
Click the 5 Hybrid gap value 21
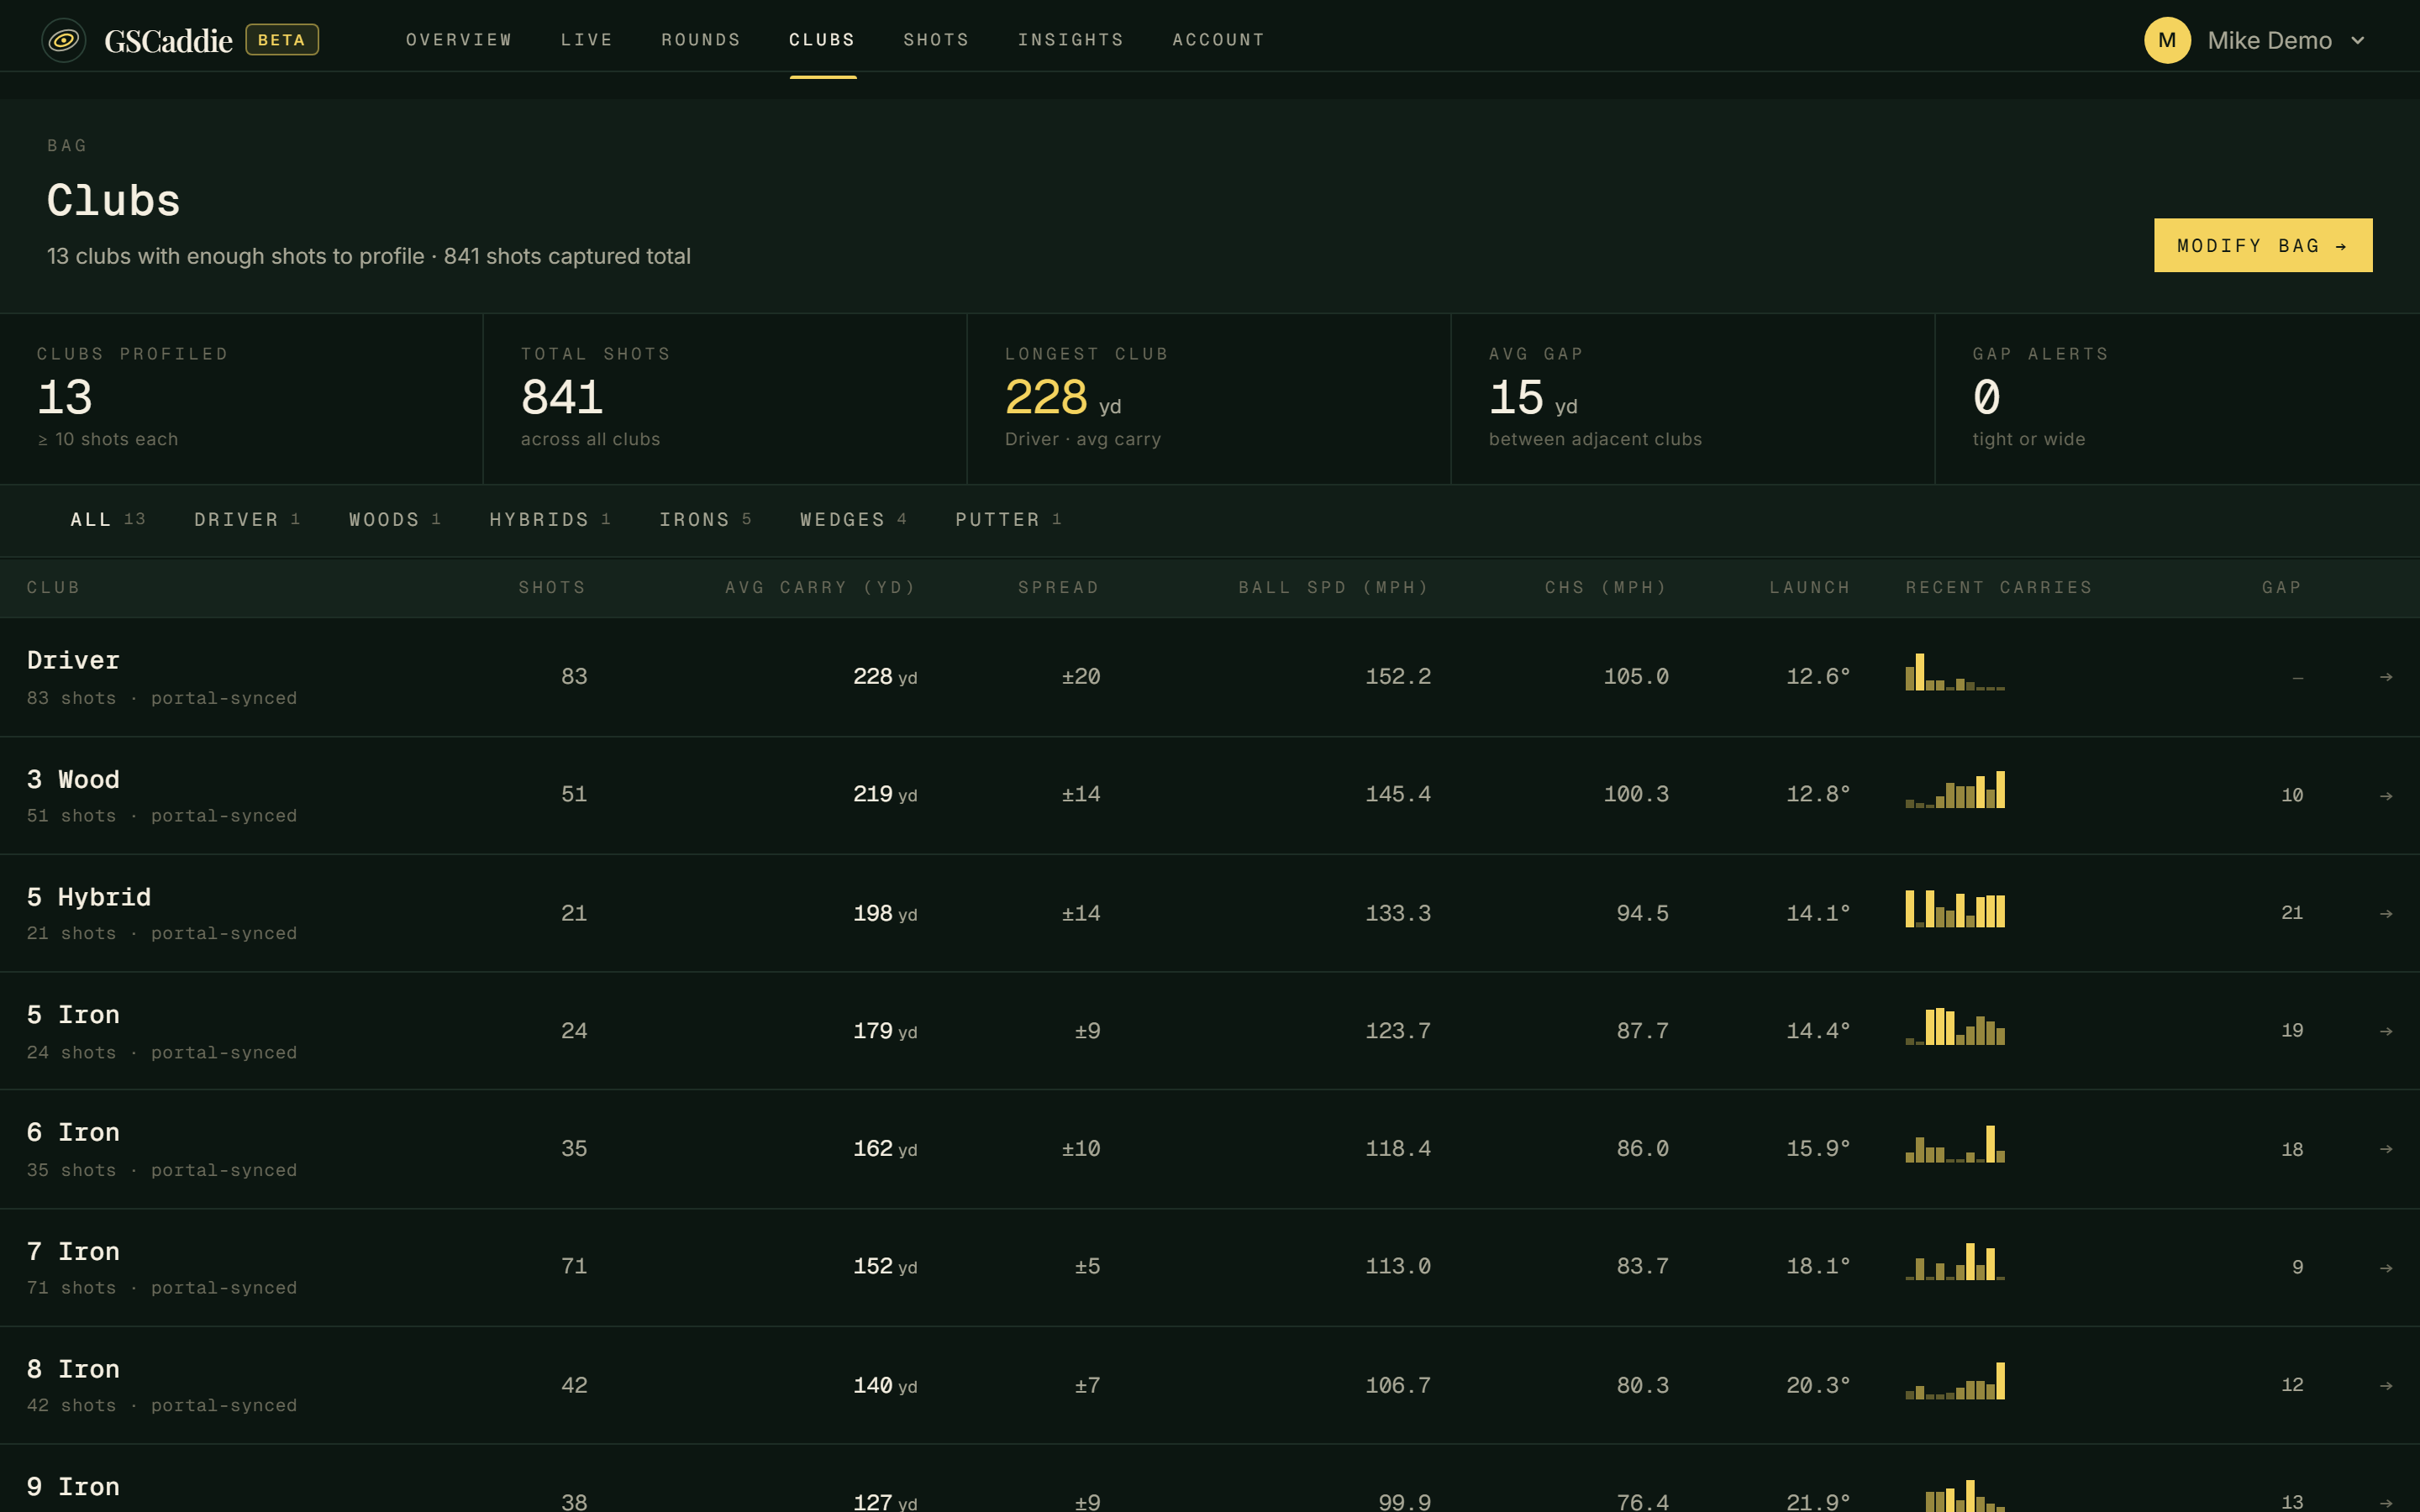(x=2292, y=913)
